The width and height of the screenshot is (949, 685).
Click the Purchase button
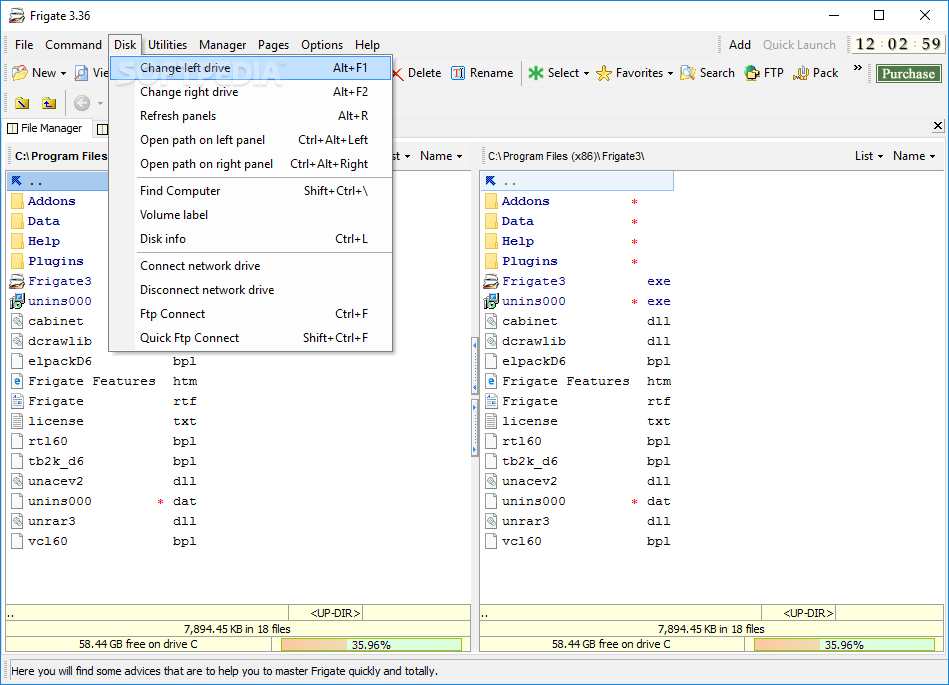click(908, 73)
